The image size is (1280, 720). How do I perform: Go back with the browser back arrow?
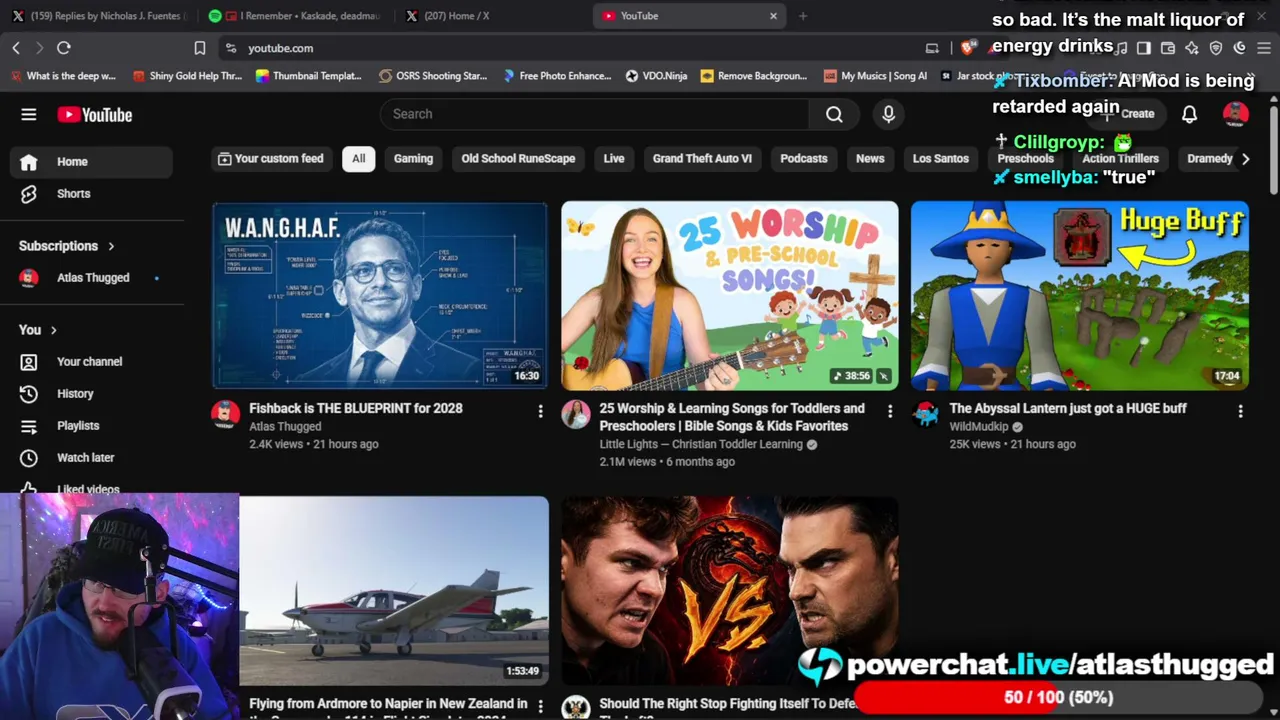(x=16, y=48)
